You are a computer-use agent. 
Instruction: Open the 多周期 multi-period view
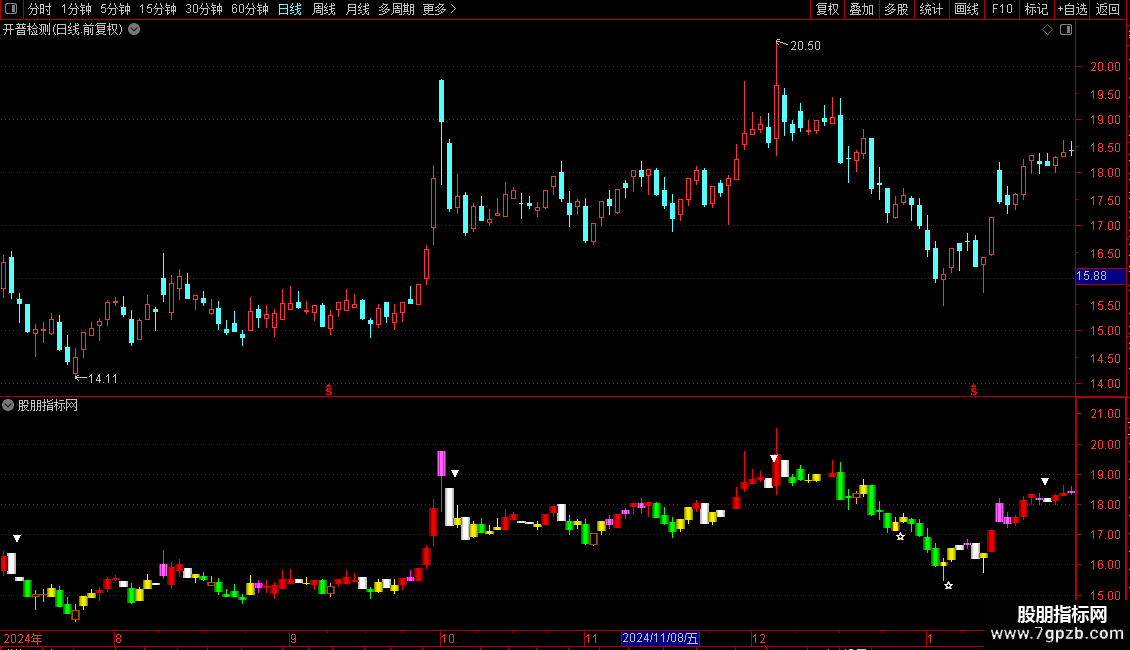click(396, 9)
